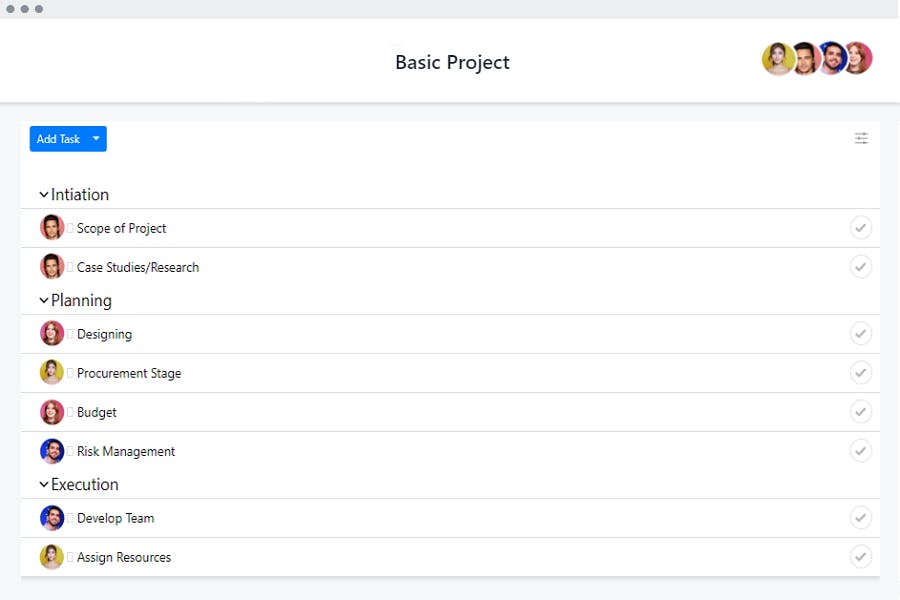Click the assignee avatar on Develop Team
Screen dimensions: 900x600
(52, 517)
